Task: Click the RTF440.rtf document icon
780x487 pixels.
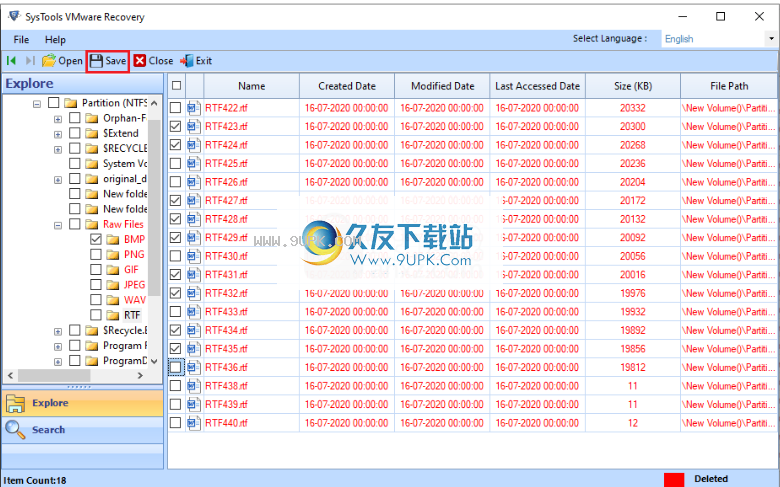Action: pos(194,423)
